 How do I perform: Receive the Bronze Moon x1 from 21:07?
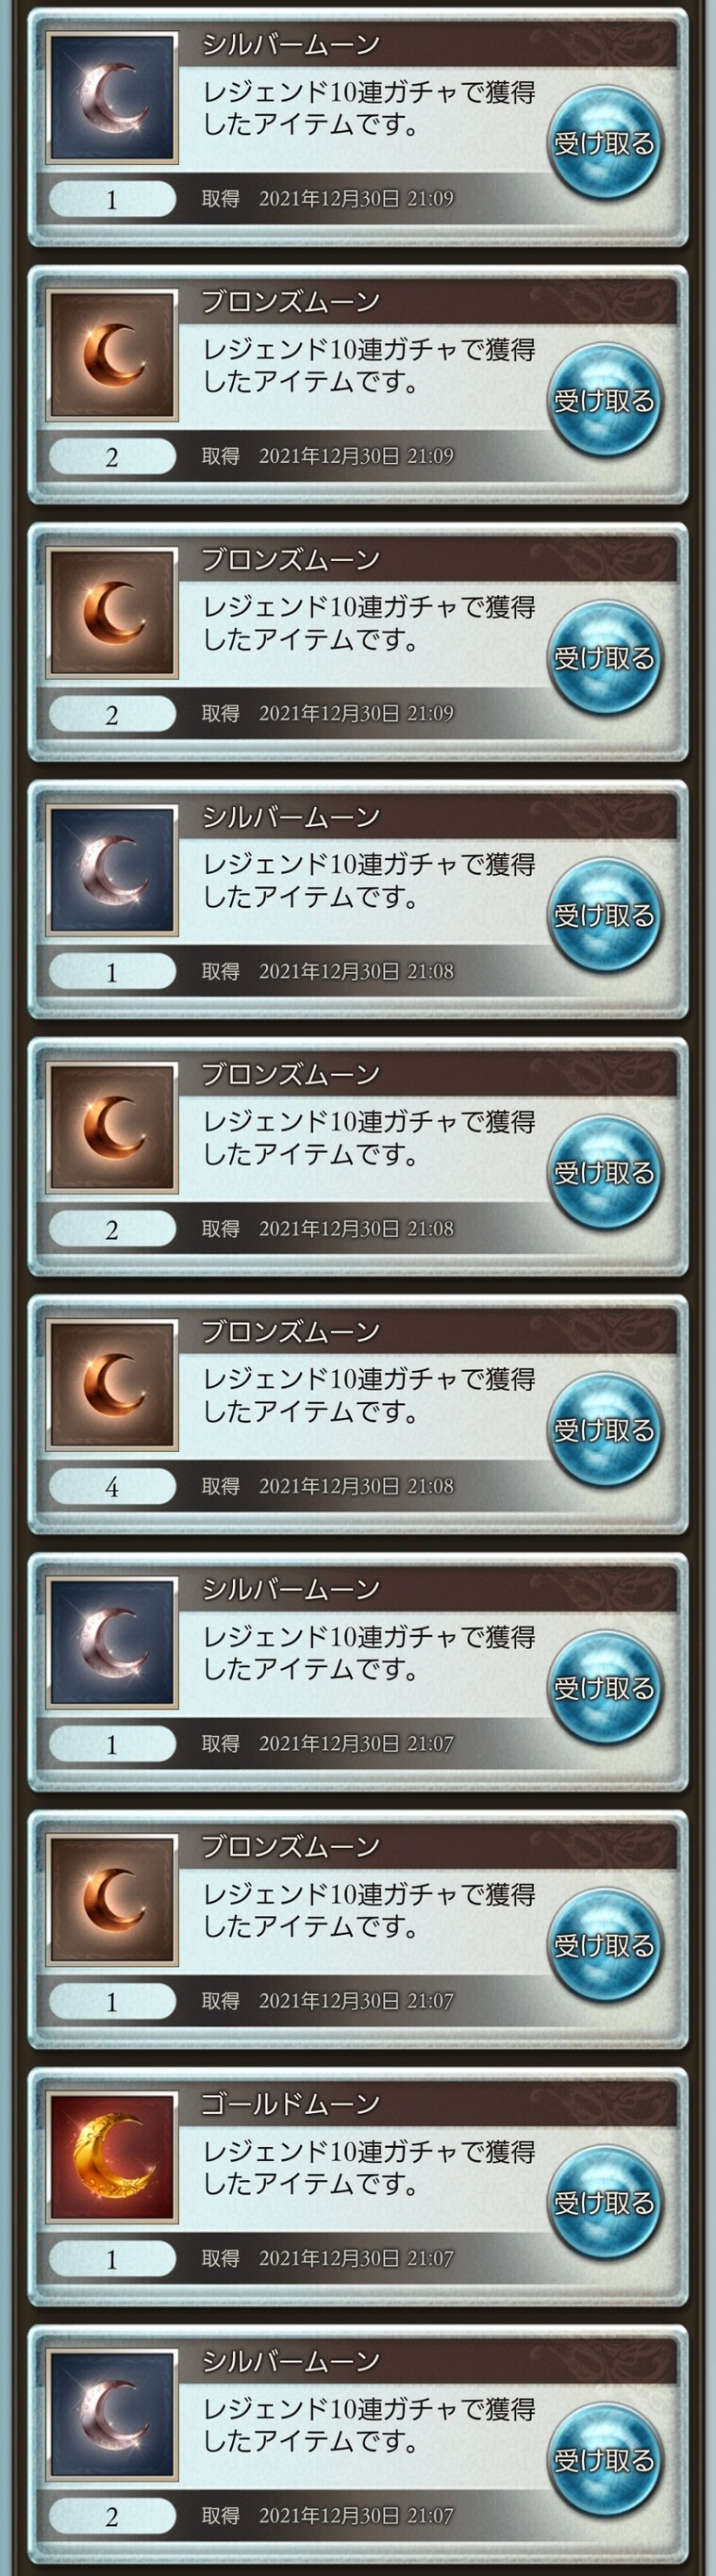[604, 1945]
